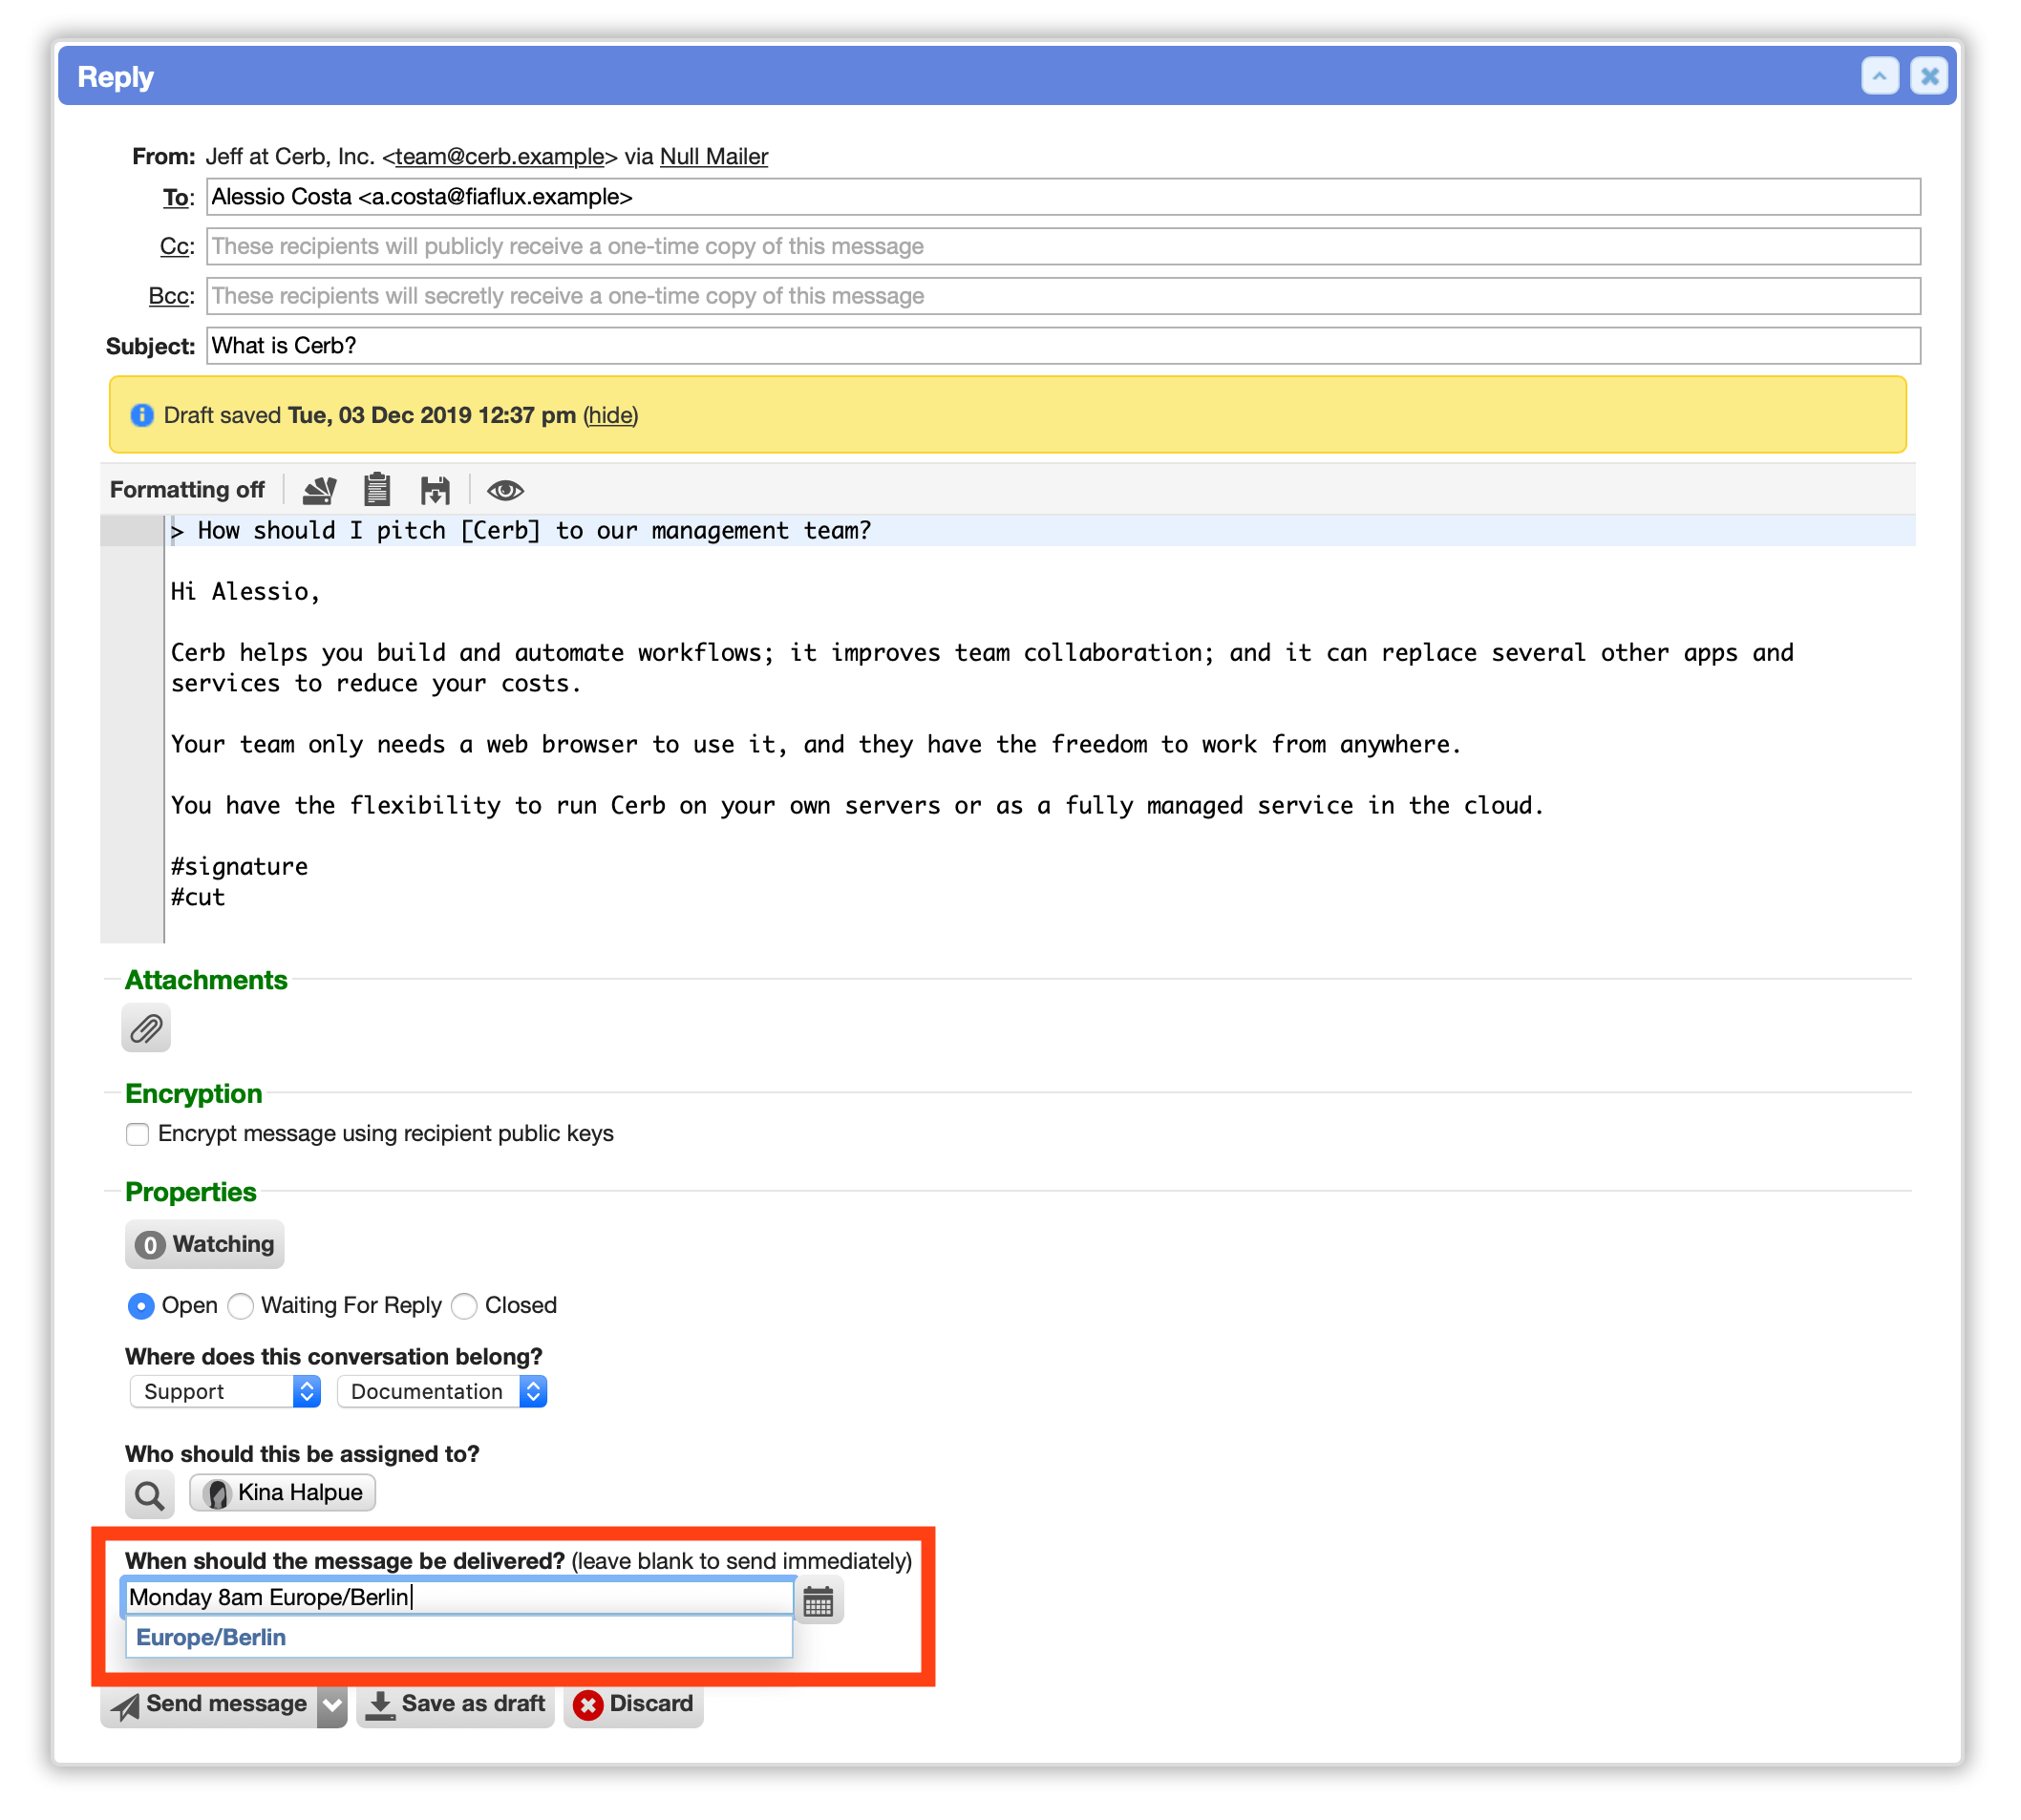The width and height of the screenshot is (2021, 1820).
Task: Click the '#signature' line in the editor
Action: (x=240, y=867)
